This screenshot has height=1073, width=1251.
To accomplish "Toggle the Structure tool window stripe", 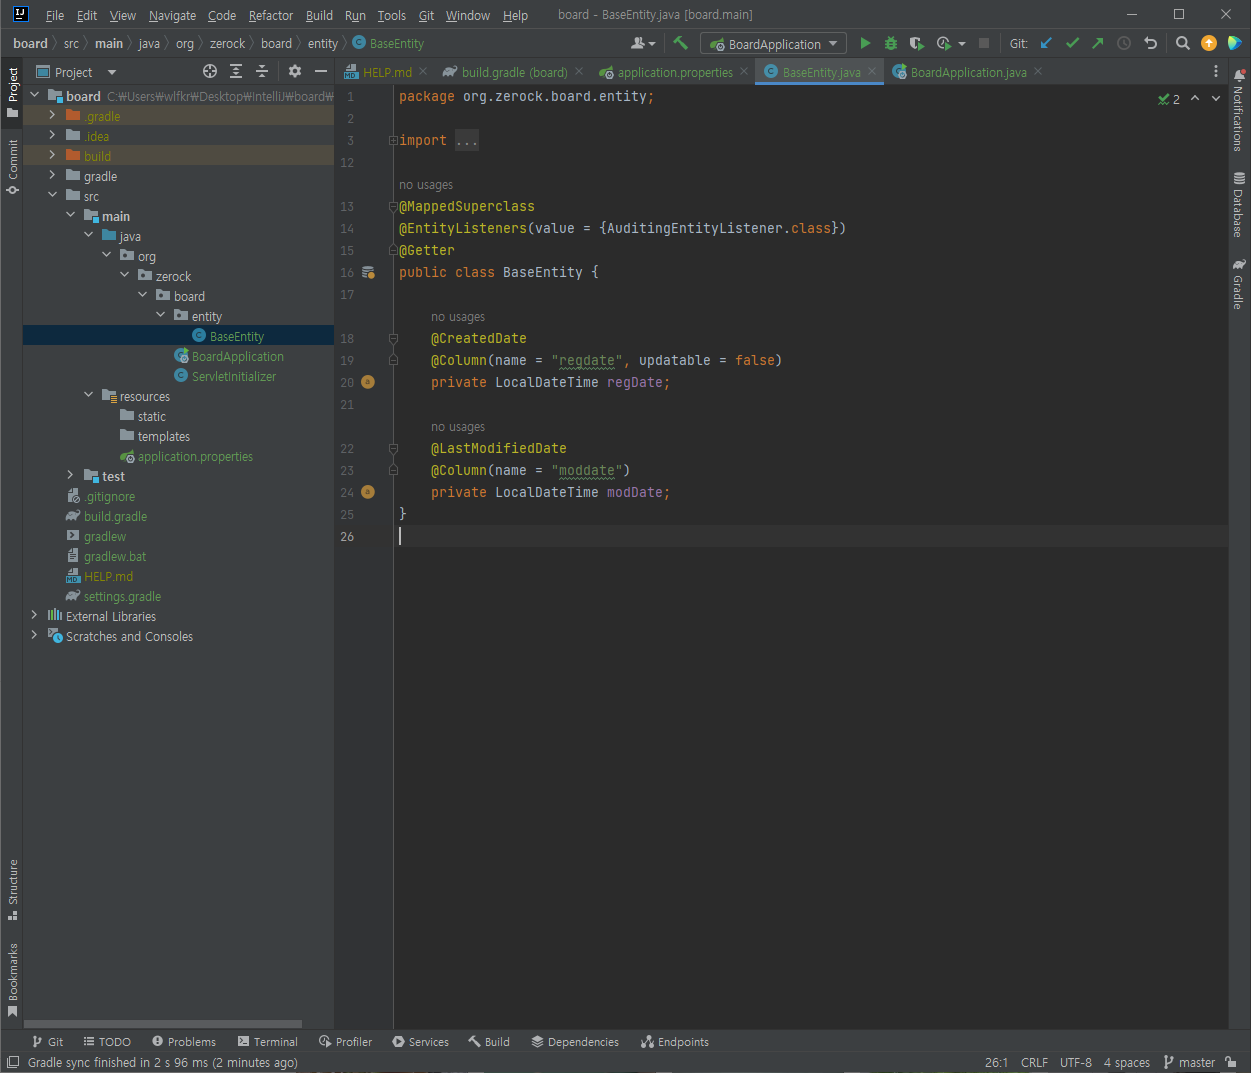I will 12,889.
